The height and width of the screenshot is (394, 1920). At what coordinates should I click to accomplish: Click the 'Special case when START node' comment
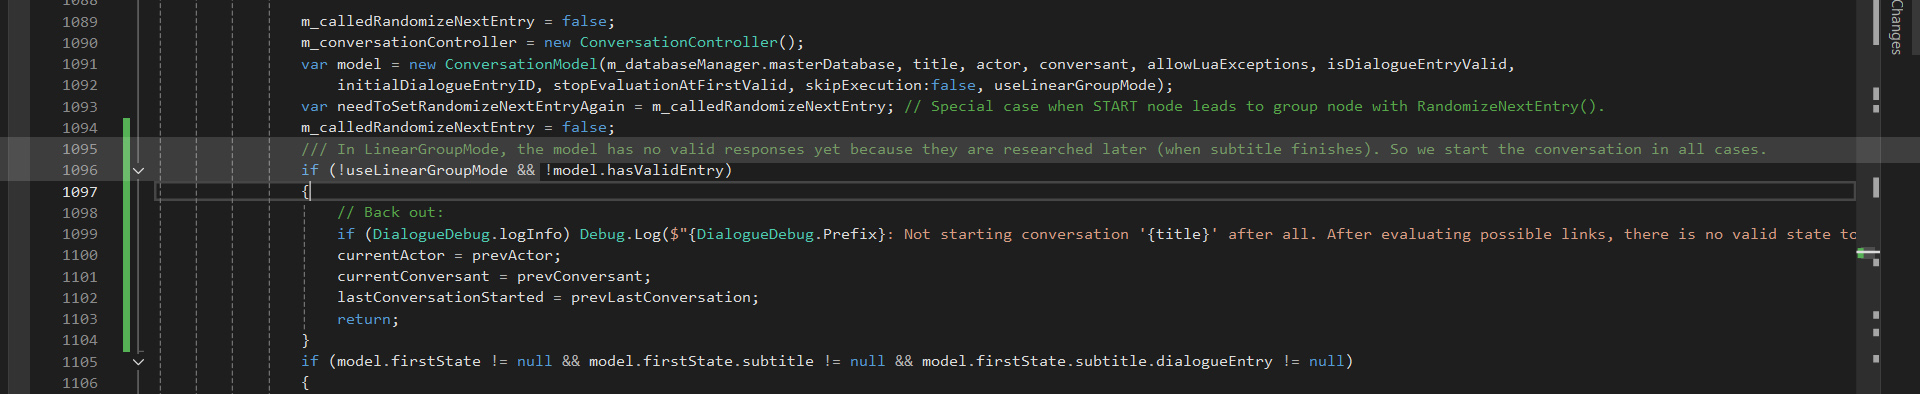pyautogui.click(x=1254, y=106)
